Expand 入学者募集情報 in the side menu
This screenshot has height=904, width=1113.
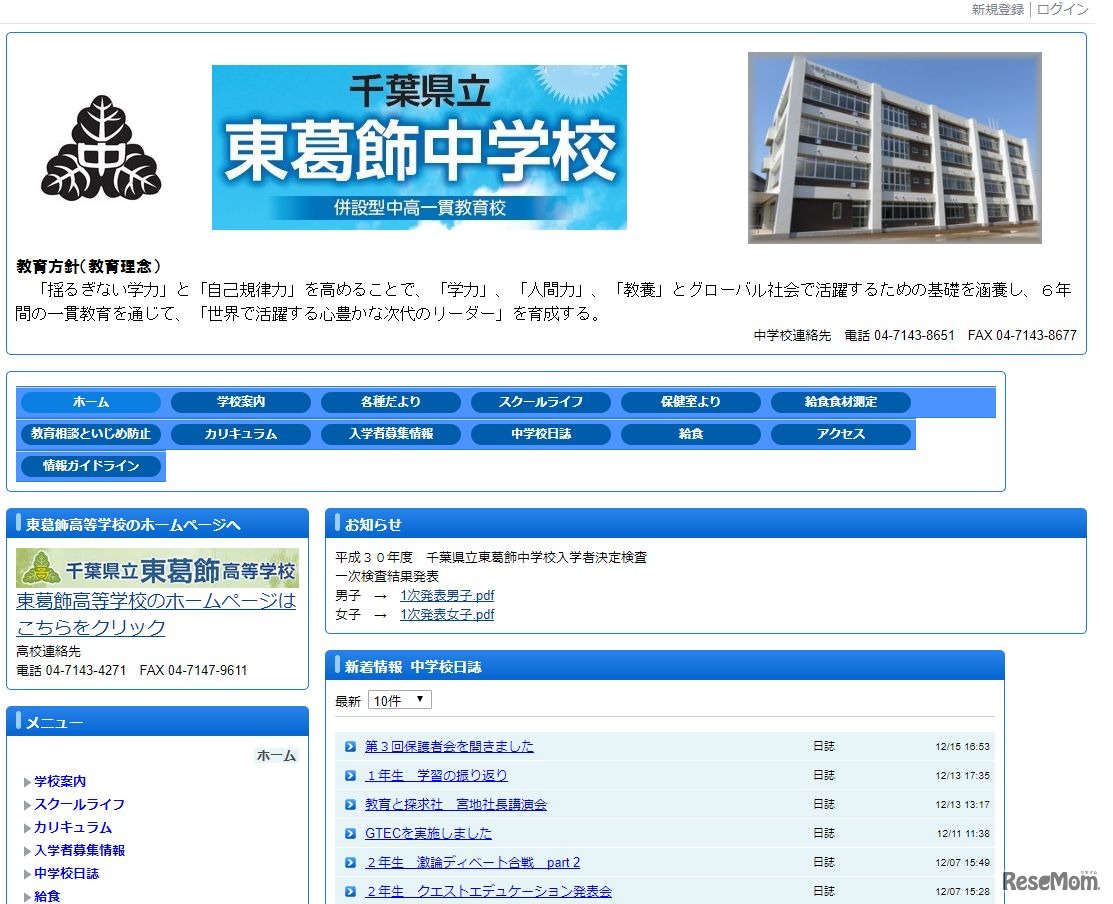click(79, 850)
